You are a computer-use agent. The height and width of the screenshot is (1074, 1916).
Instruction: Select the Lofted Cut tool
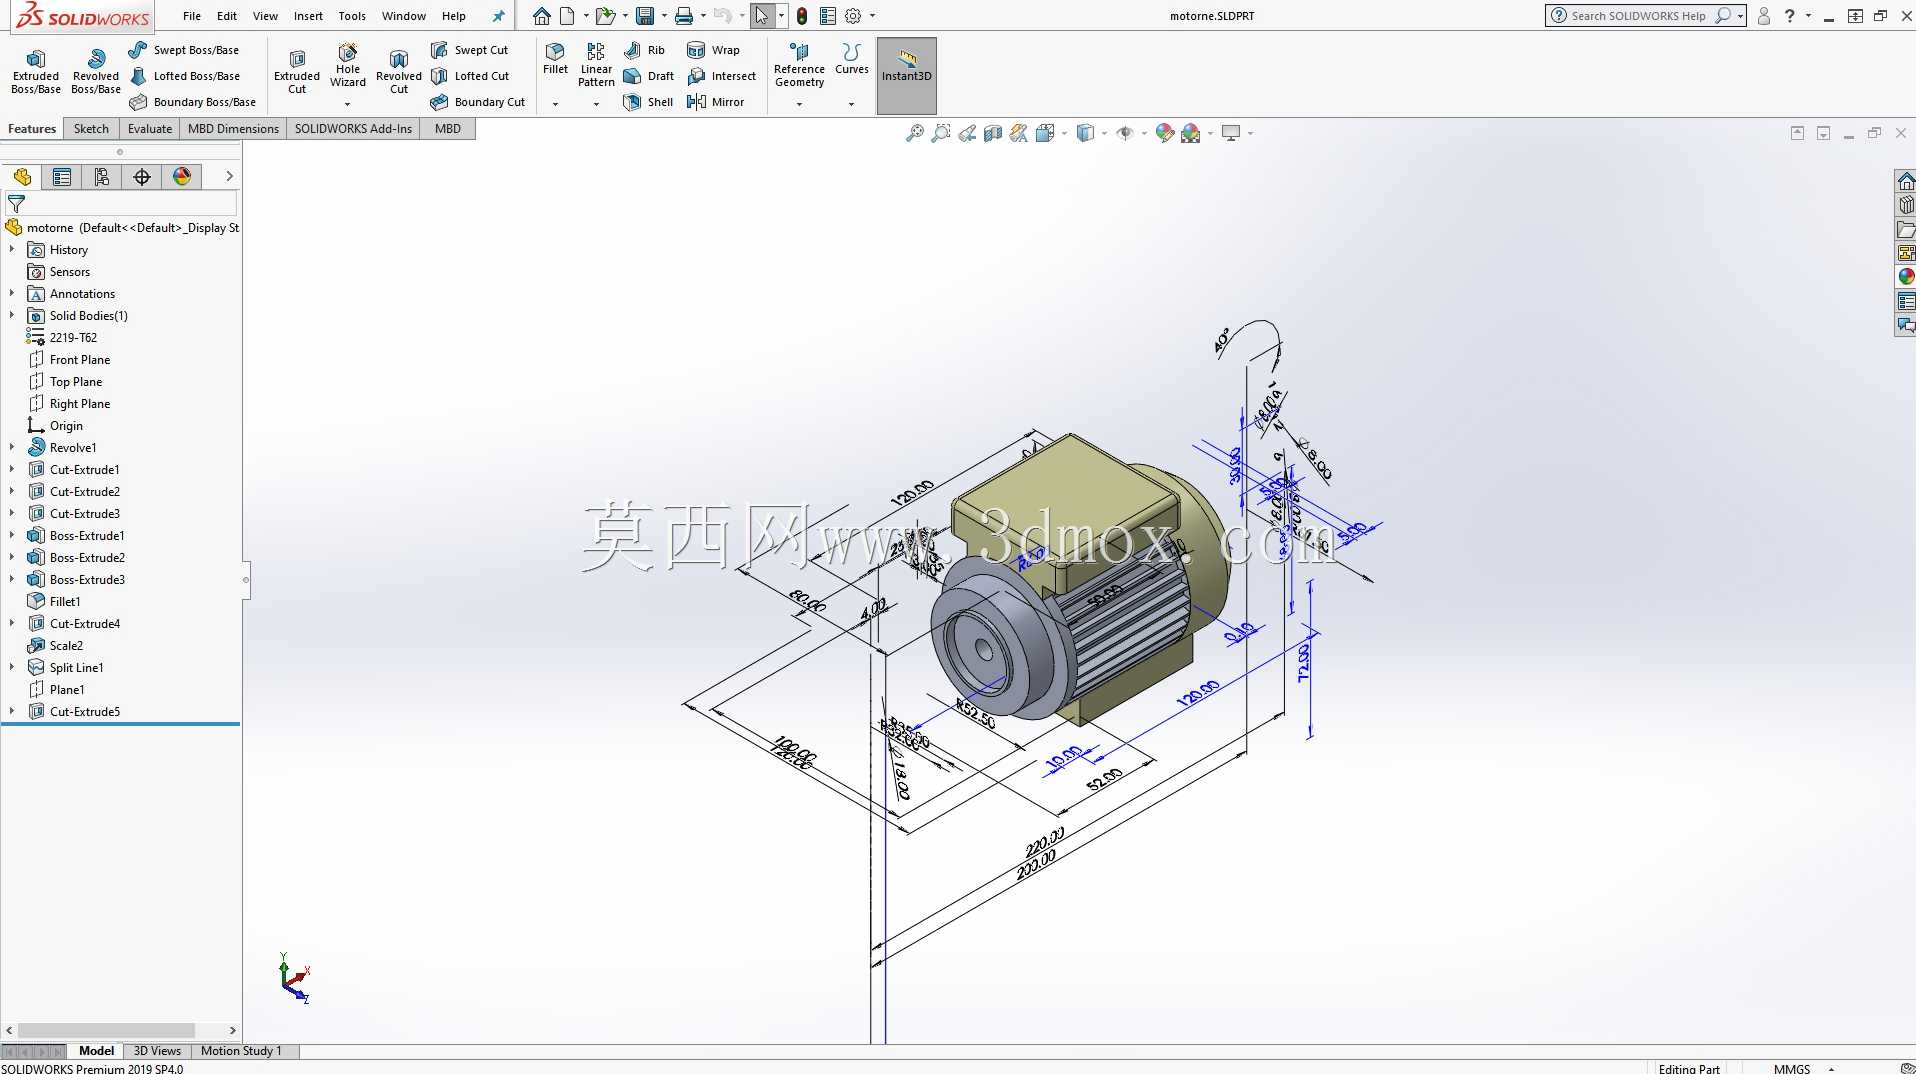(x=470, y=76)
